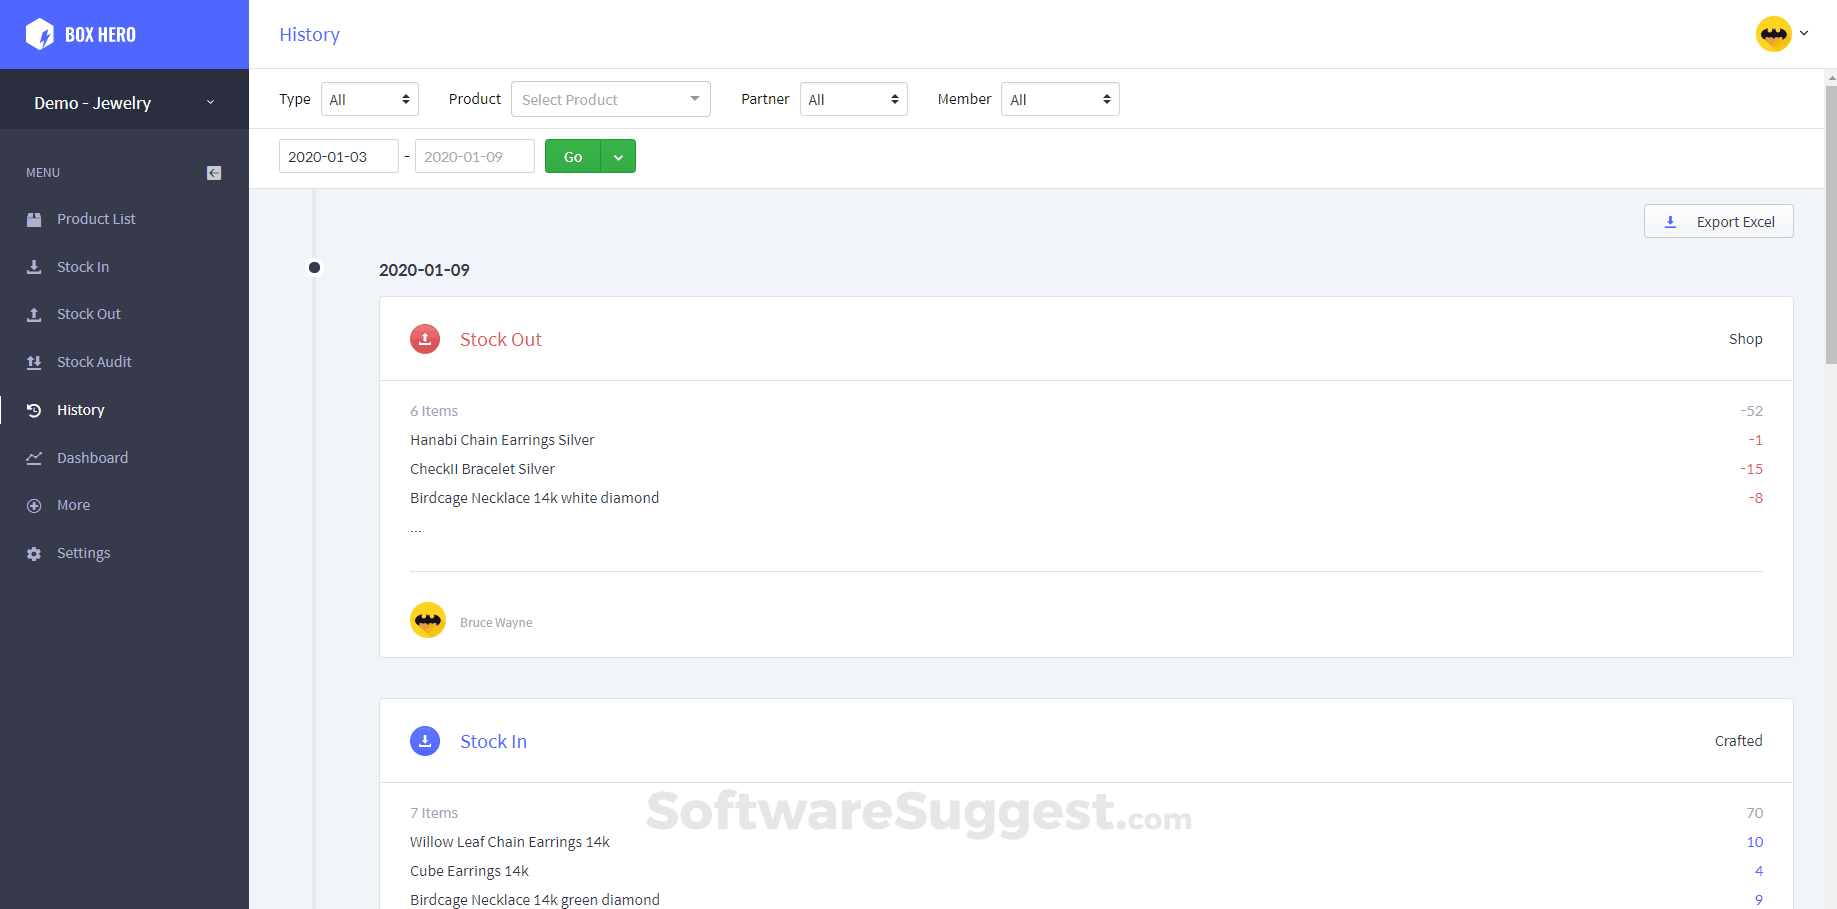Collapse the menu with the arrow icon

click(214, 173)
